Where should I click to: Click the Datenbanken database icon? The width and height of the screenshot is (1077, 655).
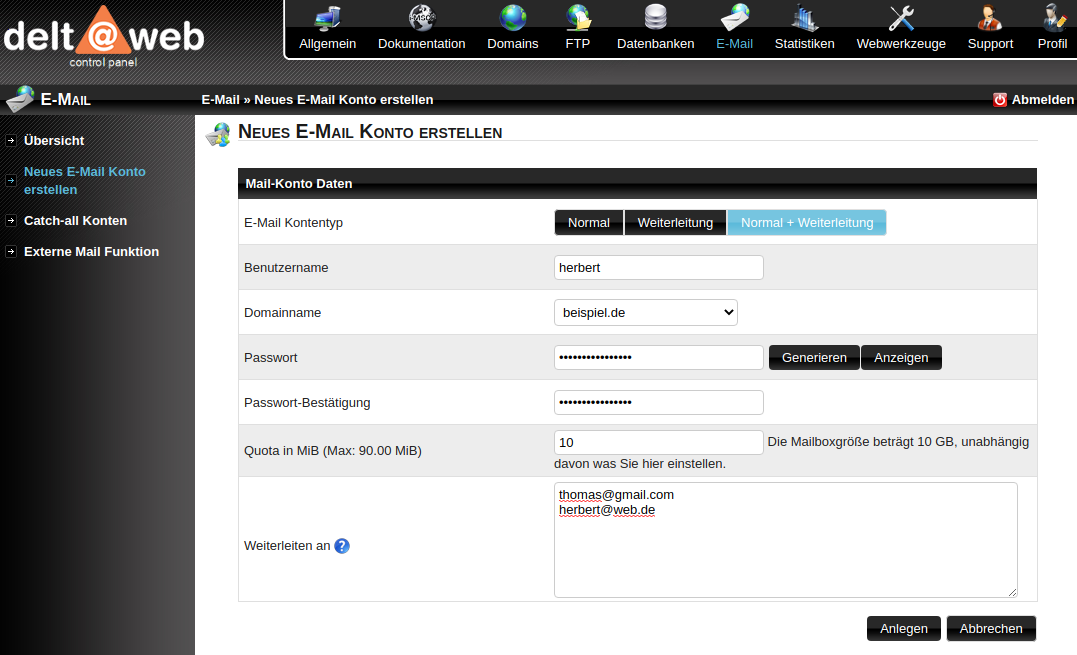655,18
